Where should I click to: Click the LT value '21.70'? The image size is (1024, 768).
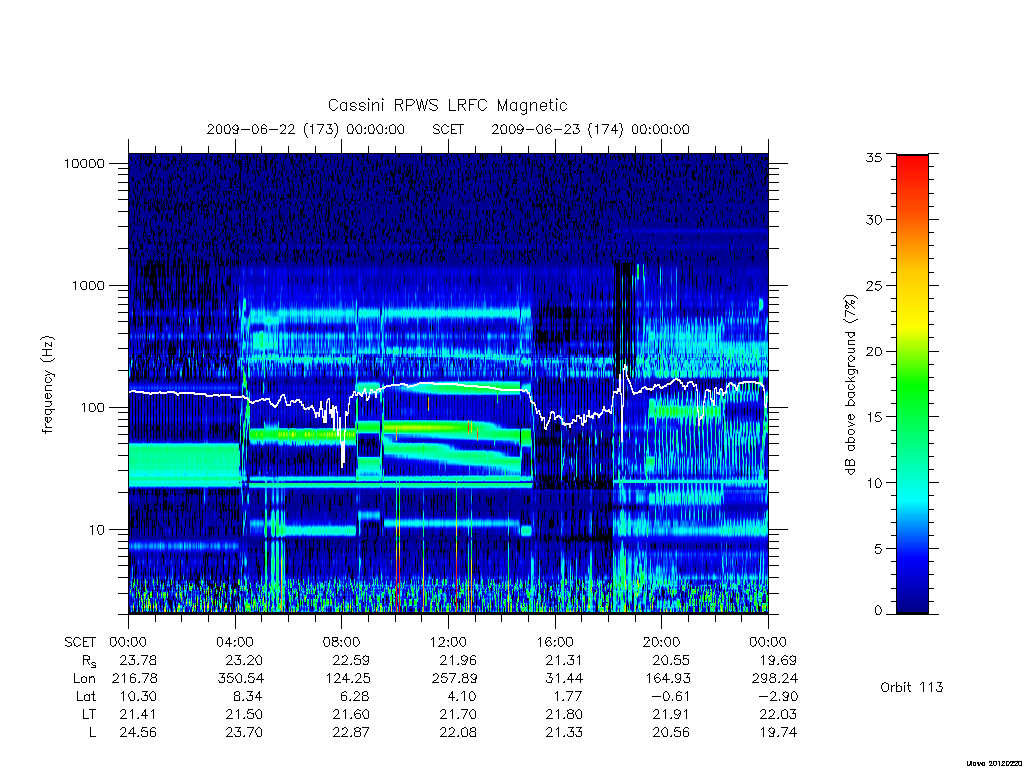[x=458, y=714]
